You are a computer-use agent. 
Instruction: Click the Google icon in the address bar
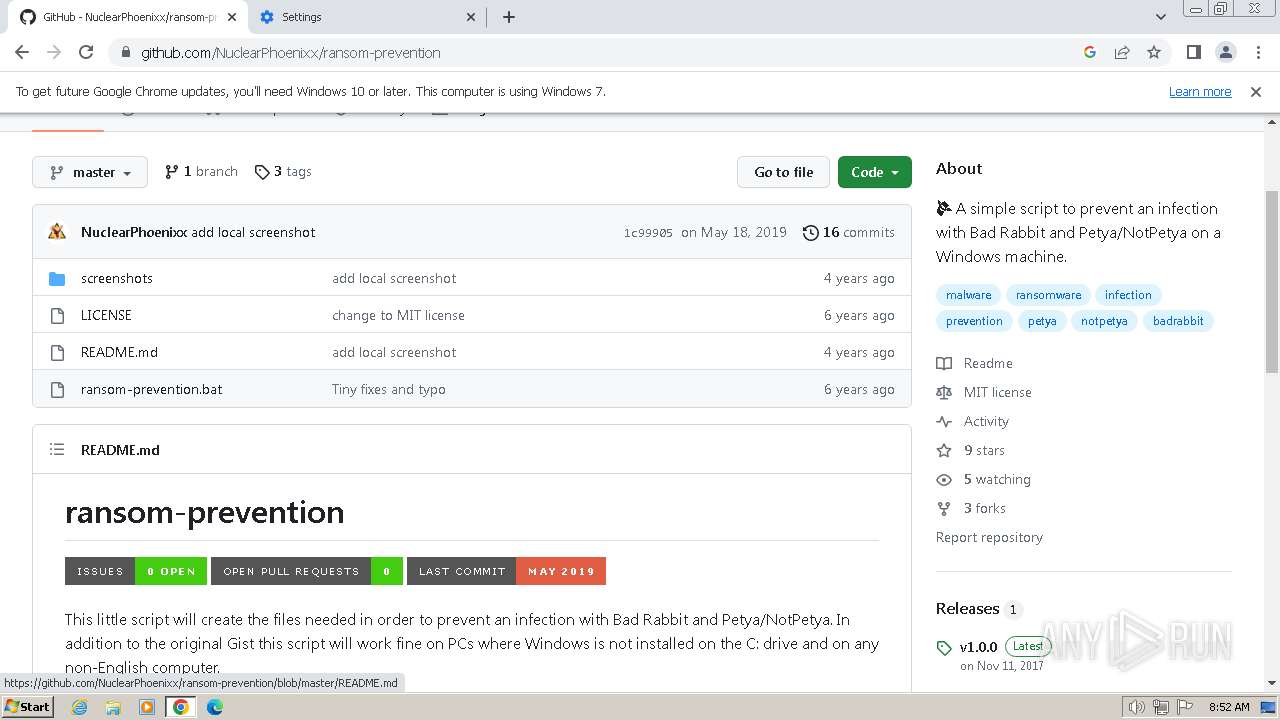point(1090,52)
